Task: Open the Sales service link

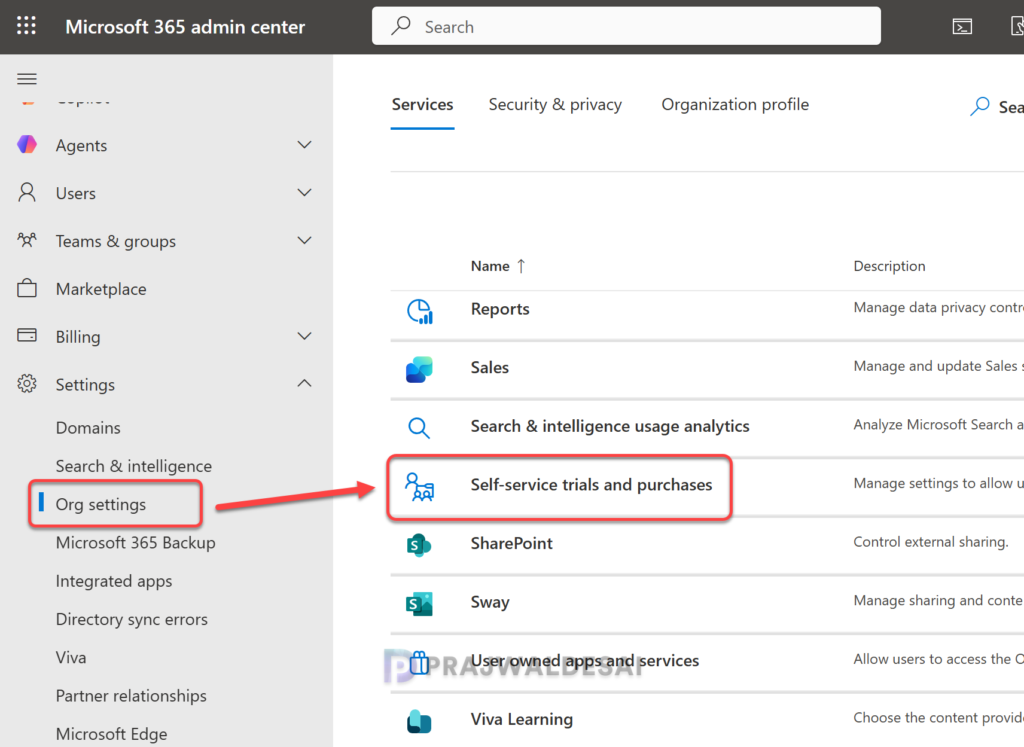Action: (x=490, y=368)
